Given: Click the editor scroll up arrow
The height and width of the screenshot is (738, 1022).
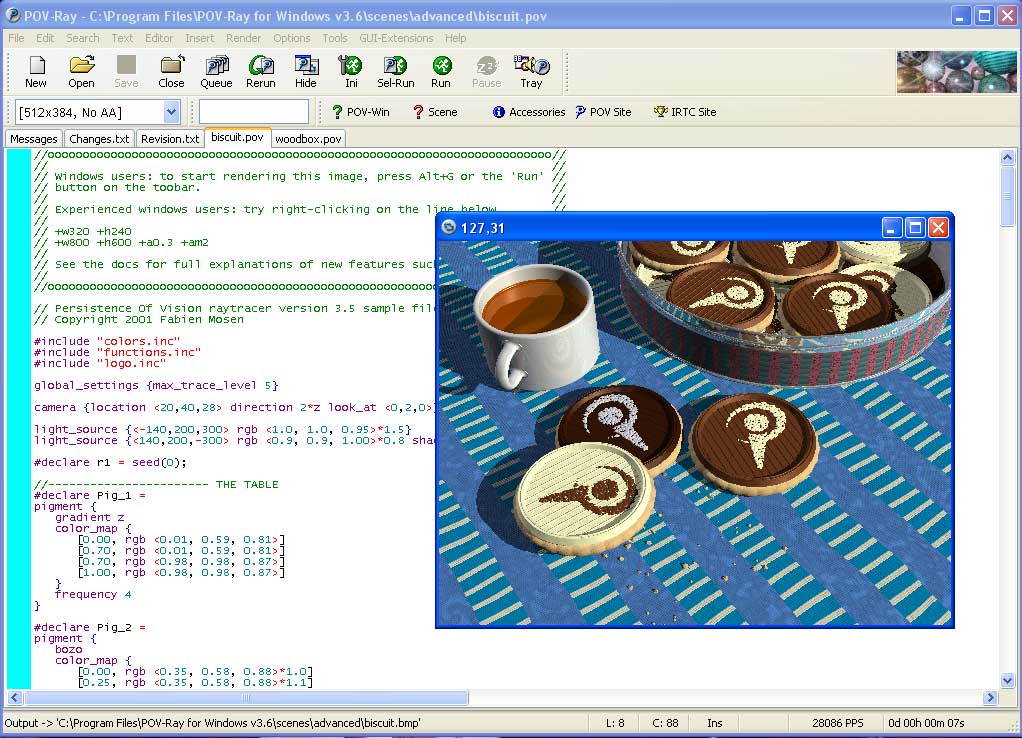Looking at the screenshot, I should coord(1007,157).
